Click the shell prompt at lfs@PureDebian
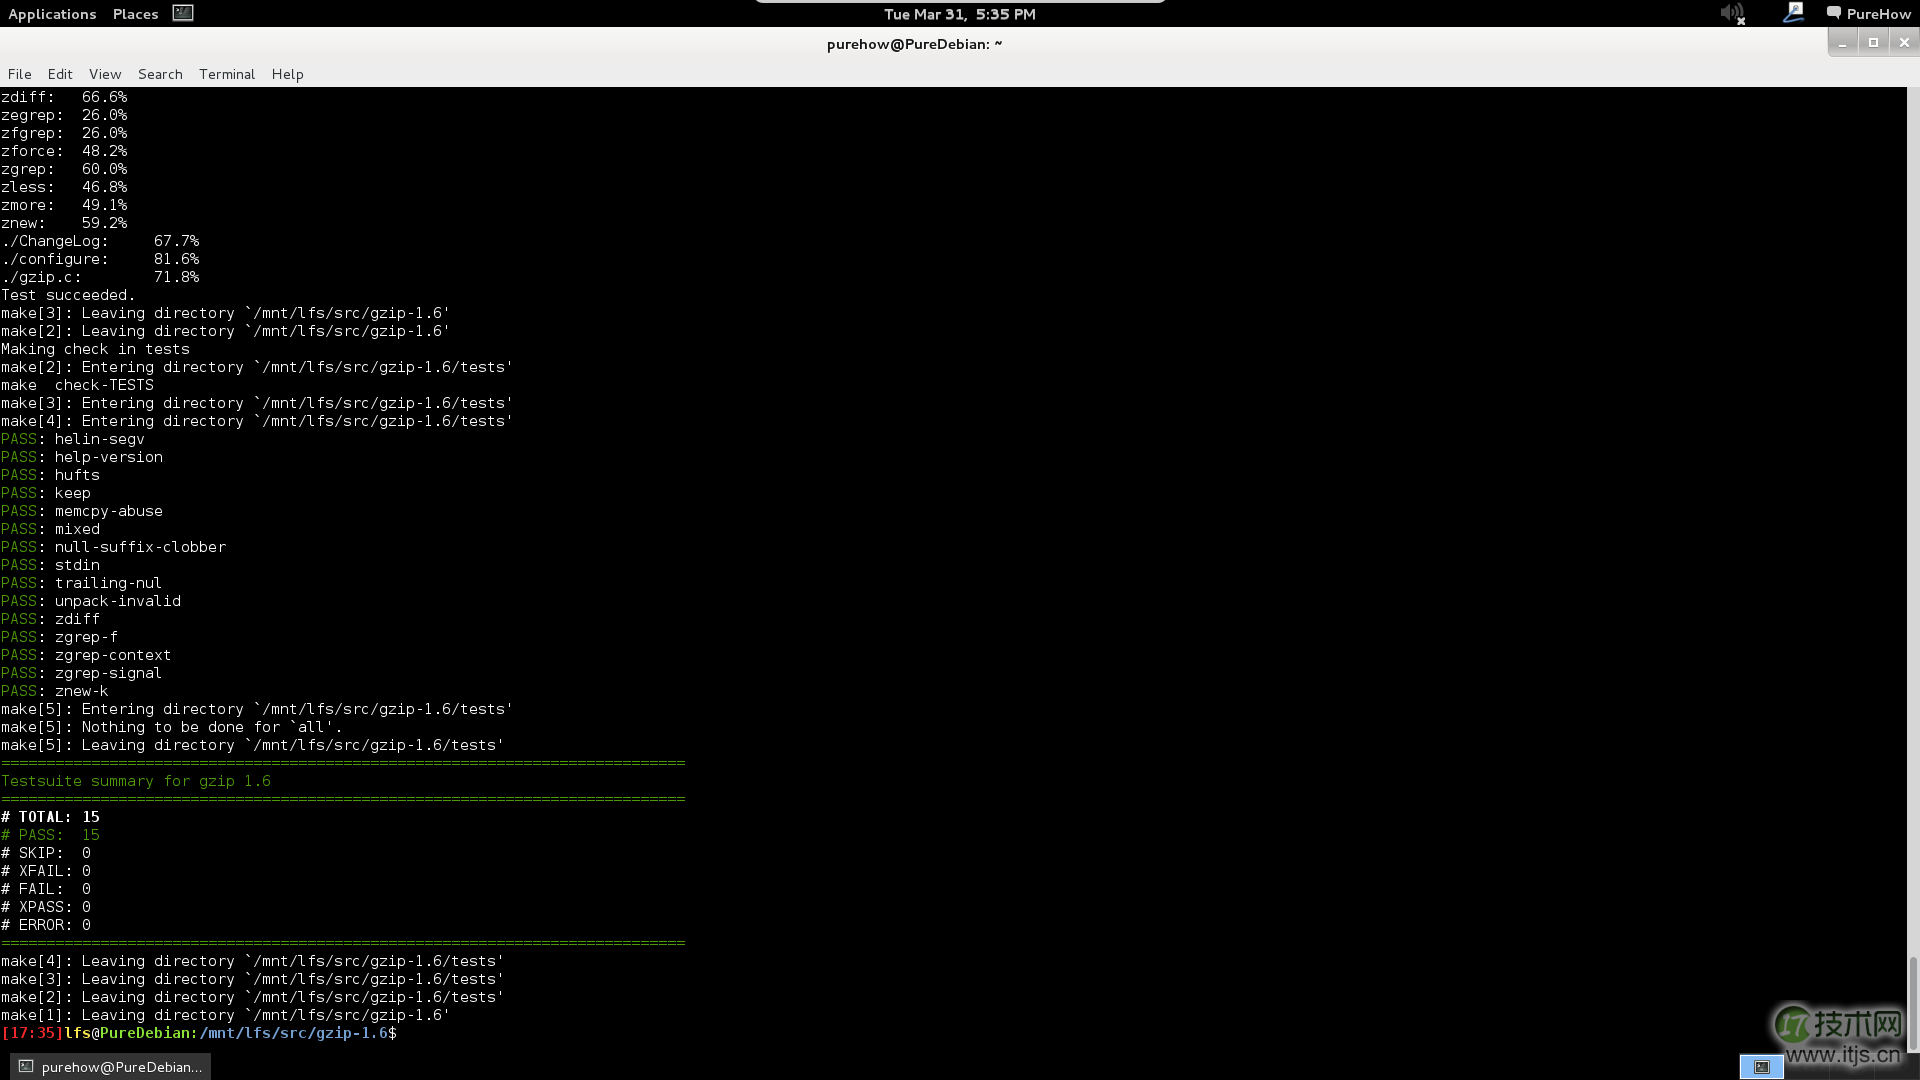Viewport: 1920px width, 1080px height. 199,1033
